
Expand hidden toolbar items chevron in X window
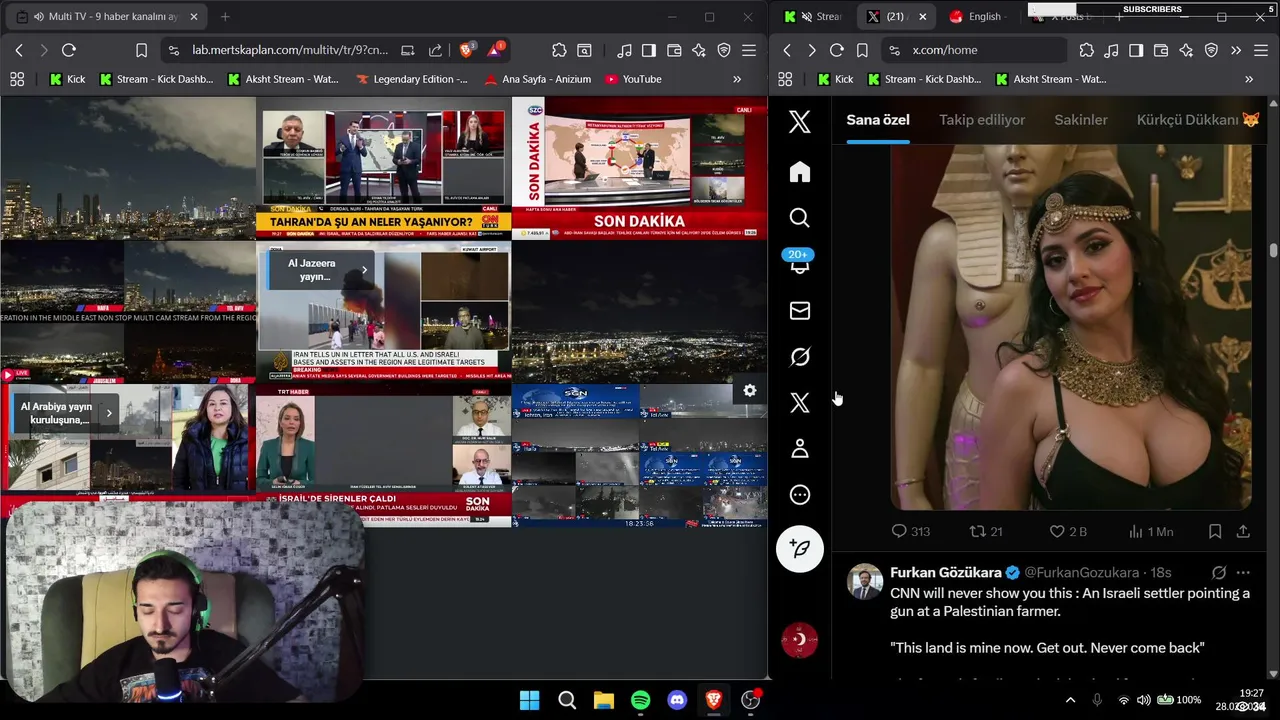coord(1236,50)
